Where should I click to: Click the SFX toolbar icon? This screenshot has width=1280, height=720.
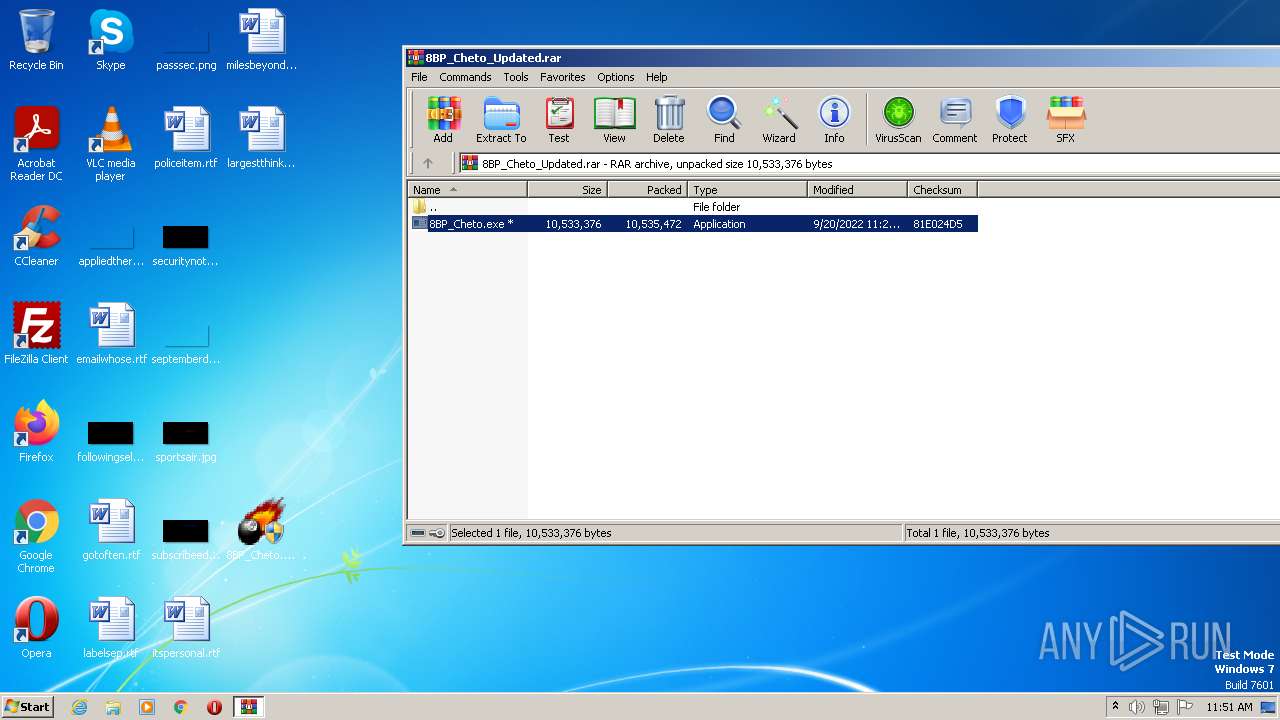tap(1066, 120)
